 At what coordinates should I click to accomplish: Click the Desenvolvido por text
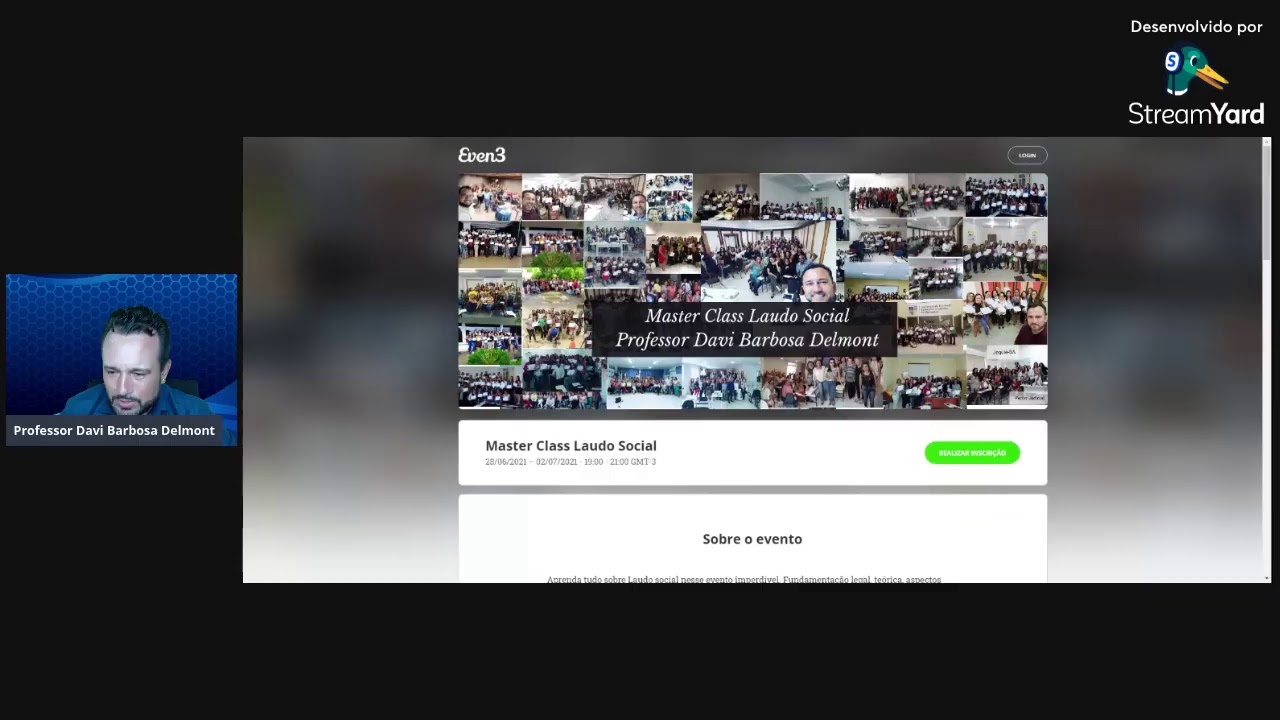[x=1196, y=27]
